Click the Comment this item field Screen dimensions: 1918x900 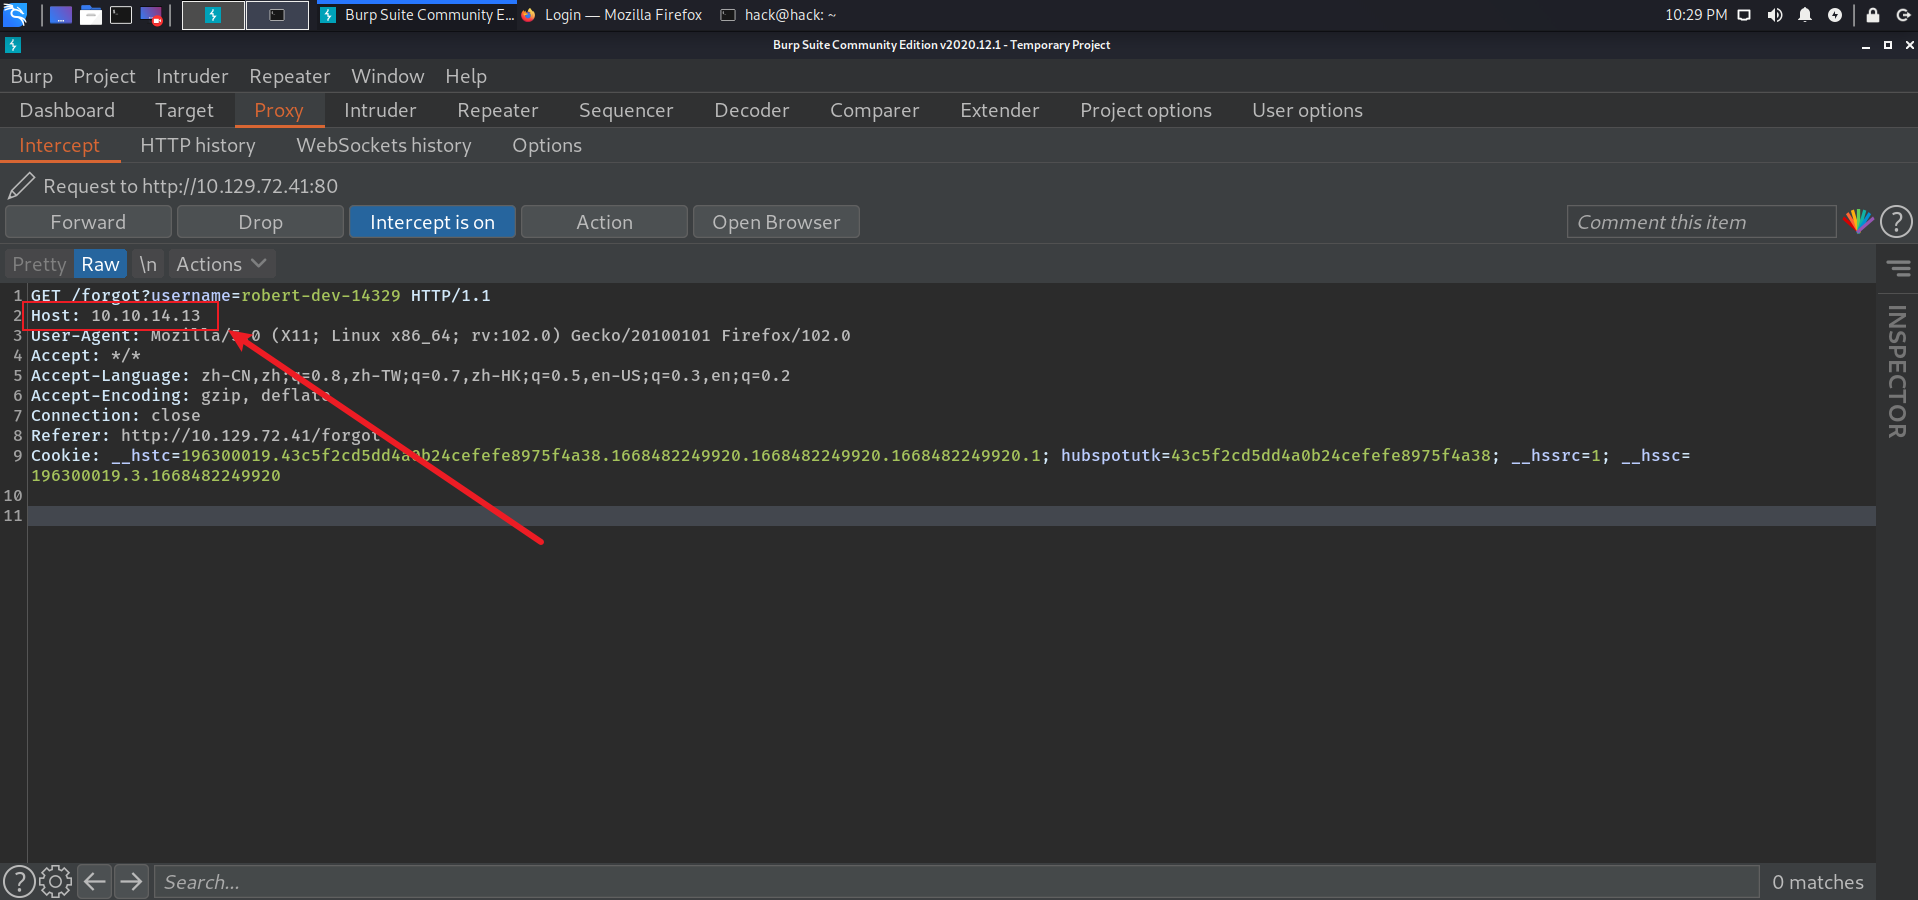(x=1701, y=222)
